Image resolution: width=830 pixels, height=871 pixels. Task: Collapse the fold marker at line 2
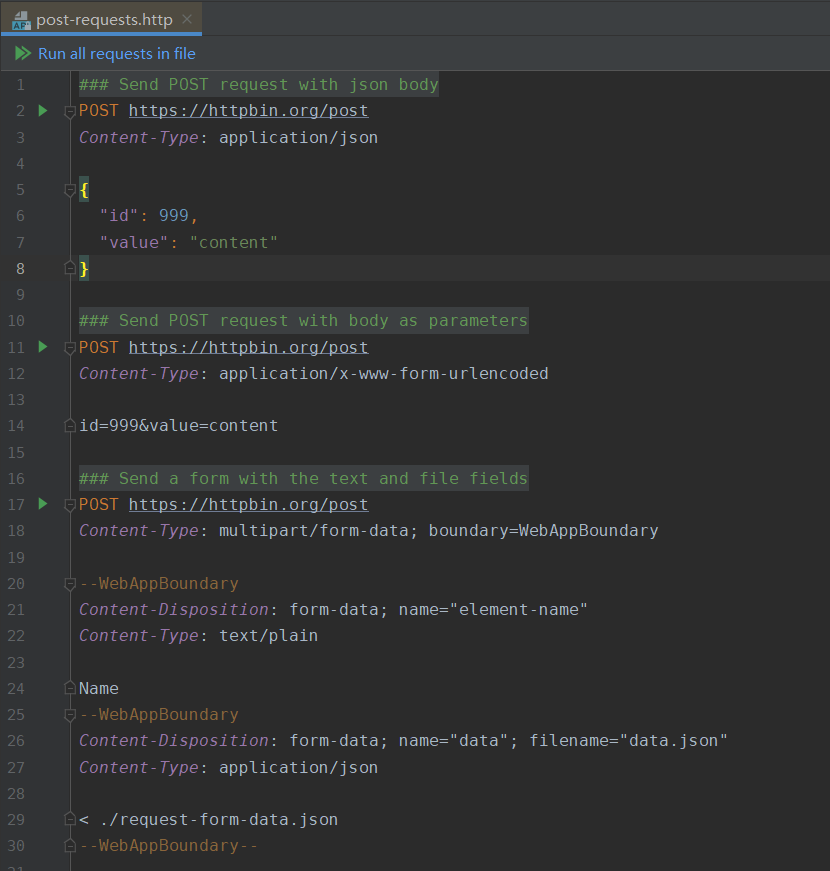(70, 112)
